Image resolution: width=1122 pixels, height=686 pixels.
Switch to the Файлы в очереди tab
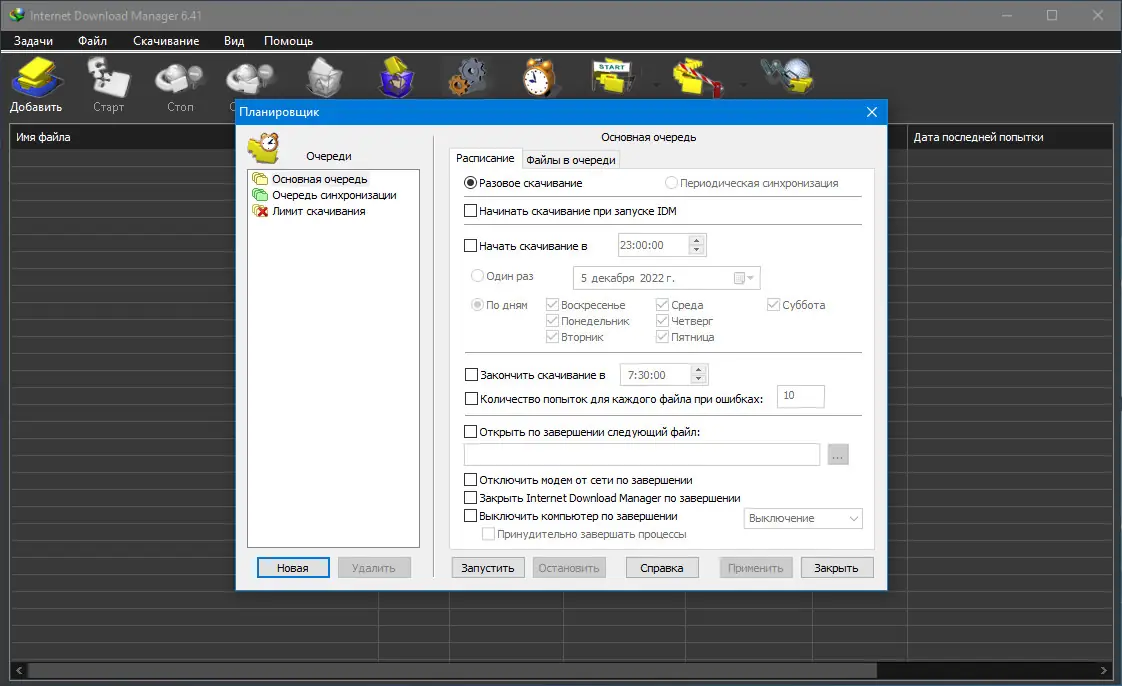click(570, 160)
